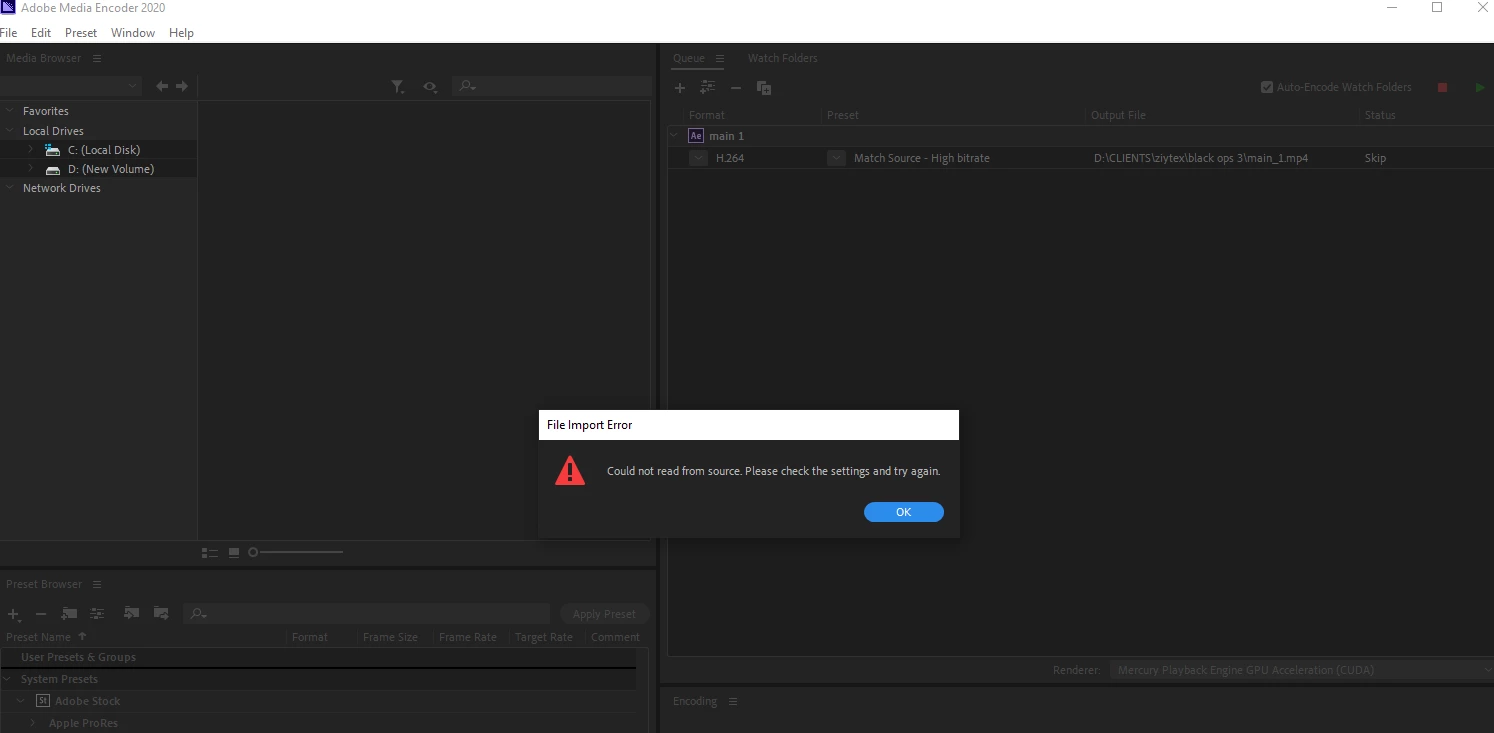Create new preset group folder icon
This screenshot has height=733, width=1494.
pyautogui.click(x=69, y=613)
